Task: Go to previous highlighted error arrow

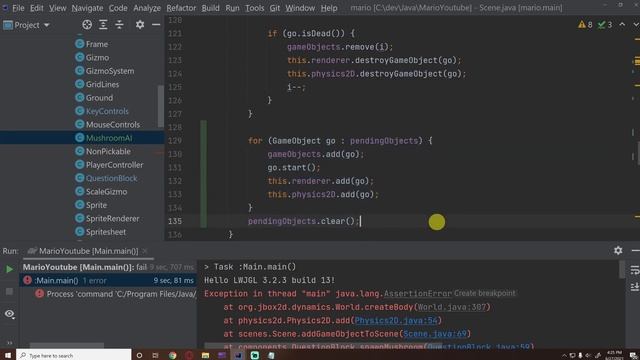Action: click(622, 24)
